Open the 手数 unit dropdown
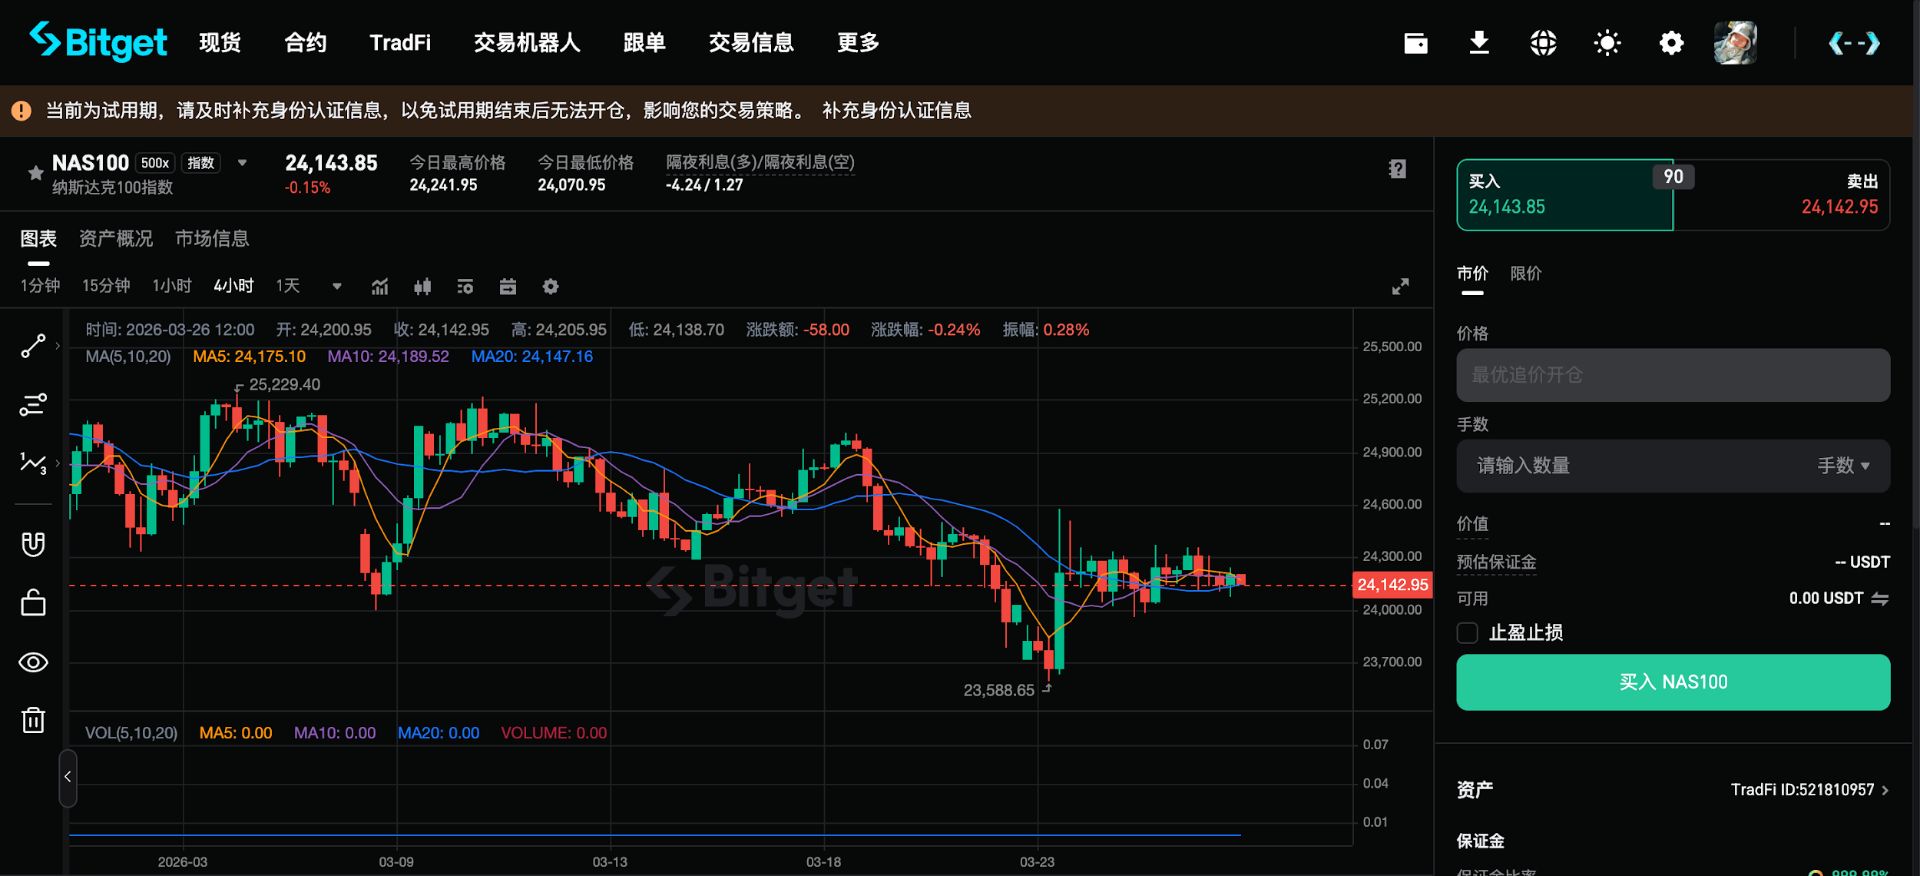 pos(1843,466)
